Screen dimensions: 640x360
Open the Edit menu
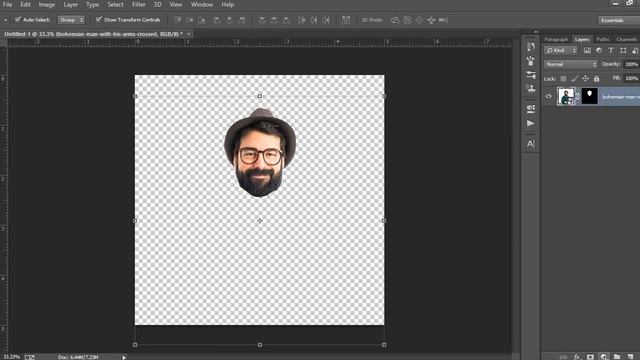(x=25, y=4)
